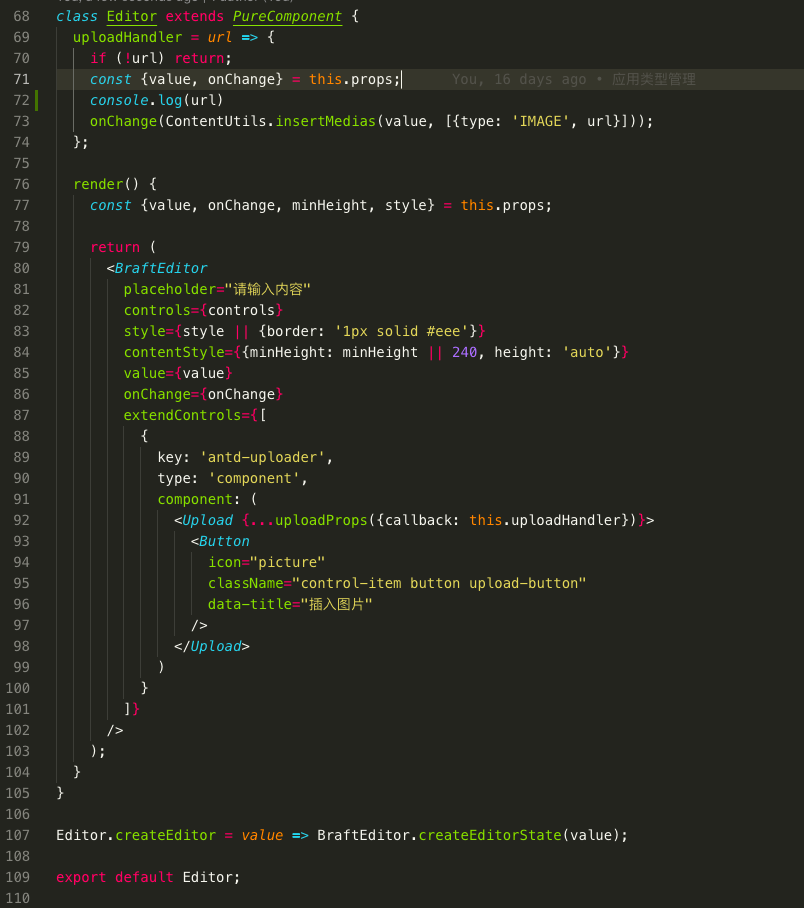804x908 pixels.
Task: Click line number 68 in the gutter
Action: 21,16
